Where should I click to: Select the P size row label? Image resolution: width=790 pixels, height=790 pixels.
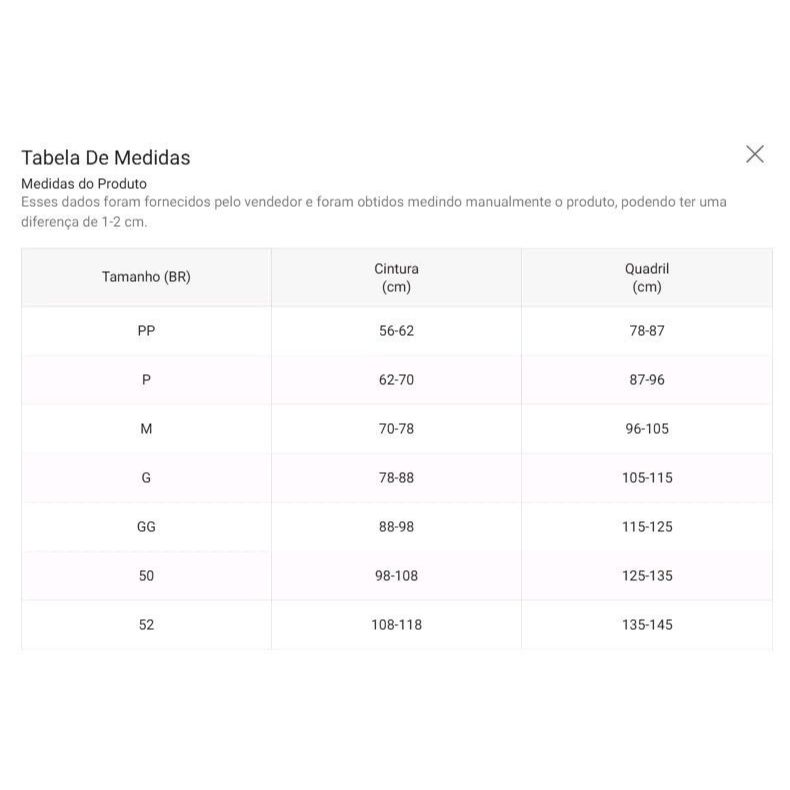click(146, 380)
